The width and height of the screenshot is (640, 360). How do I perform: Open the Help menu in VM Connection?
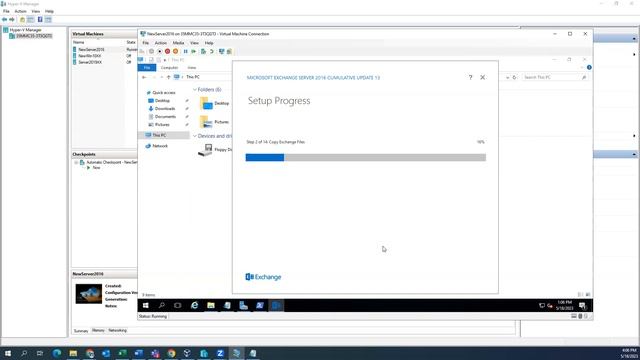click(209, 43)
